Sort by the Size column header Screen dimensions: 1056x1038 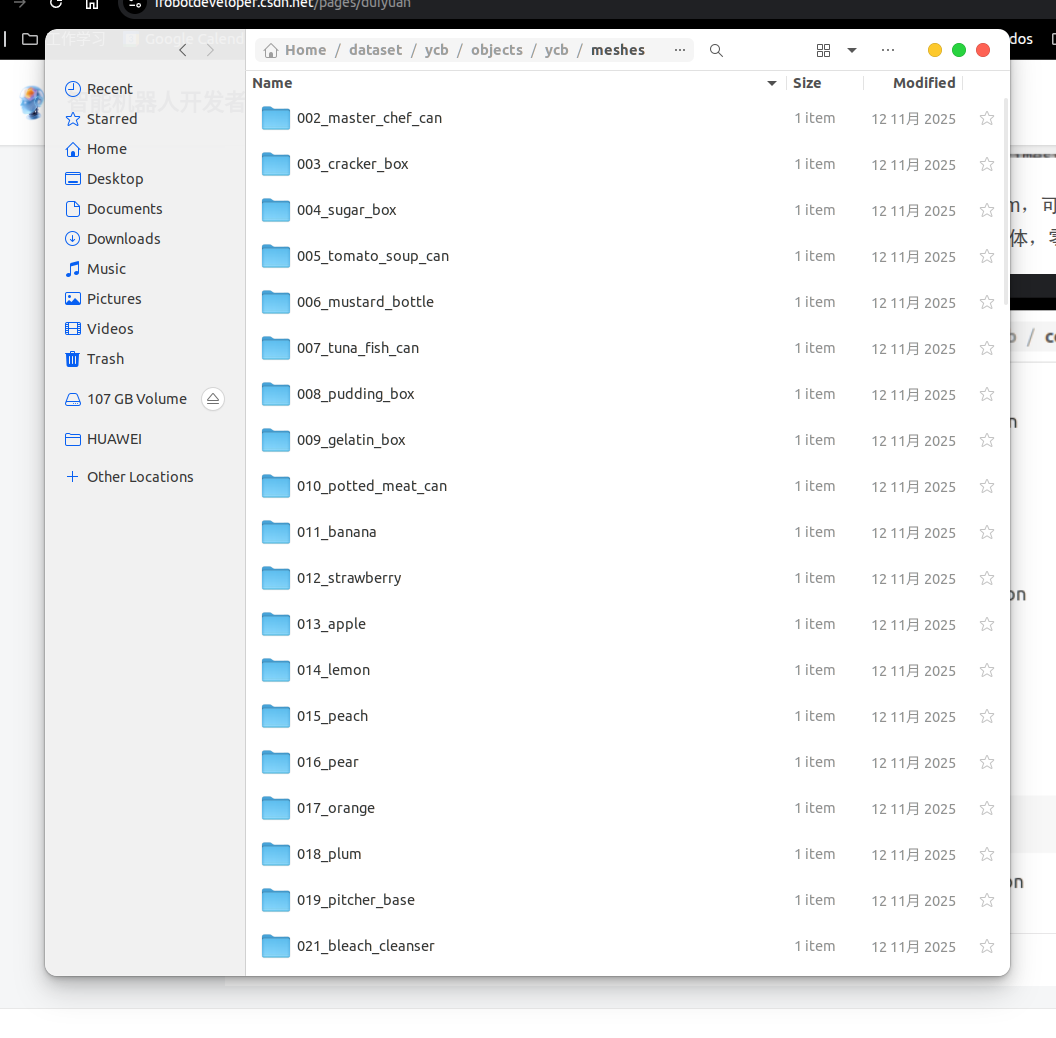point(807,83)
